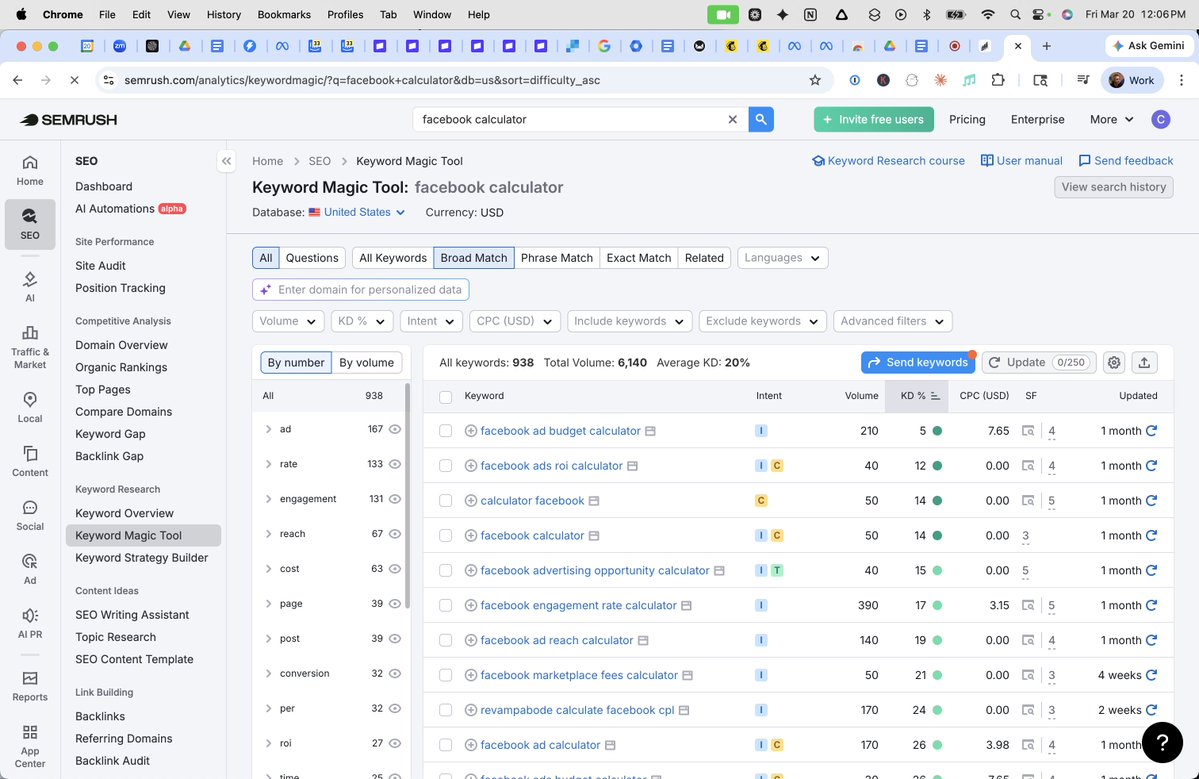Viewport: 1199px width, 779px height.
Task: Expand the reach keyword group
Action: 268,534
